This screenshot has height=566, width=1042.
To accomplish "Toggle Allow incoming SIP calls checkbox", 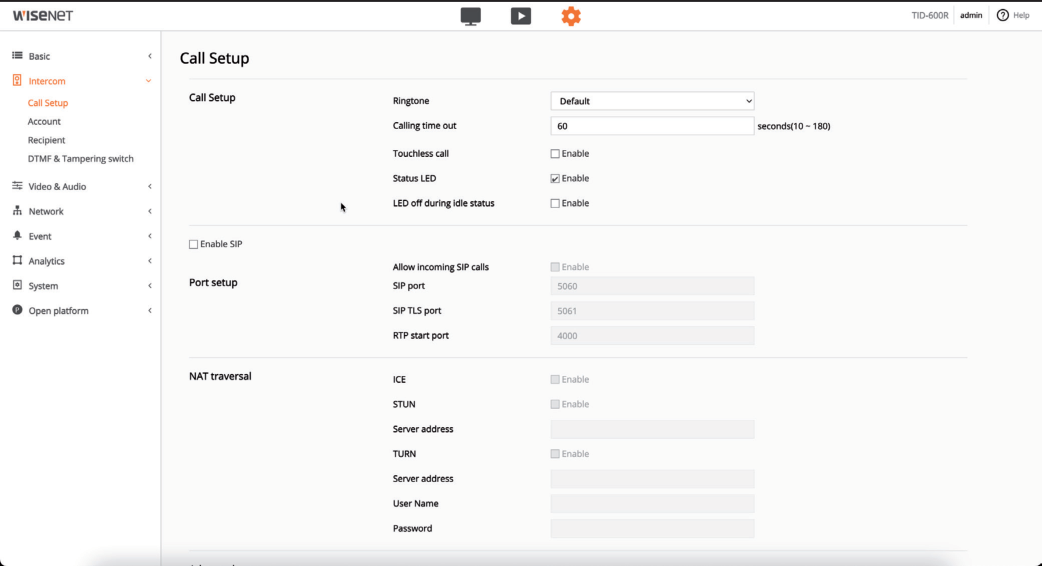I will click(555, 267).
